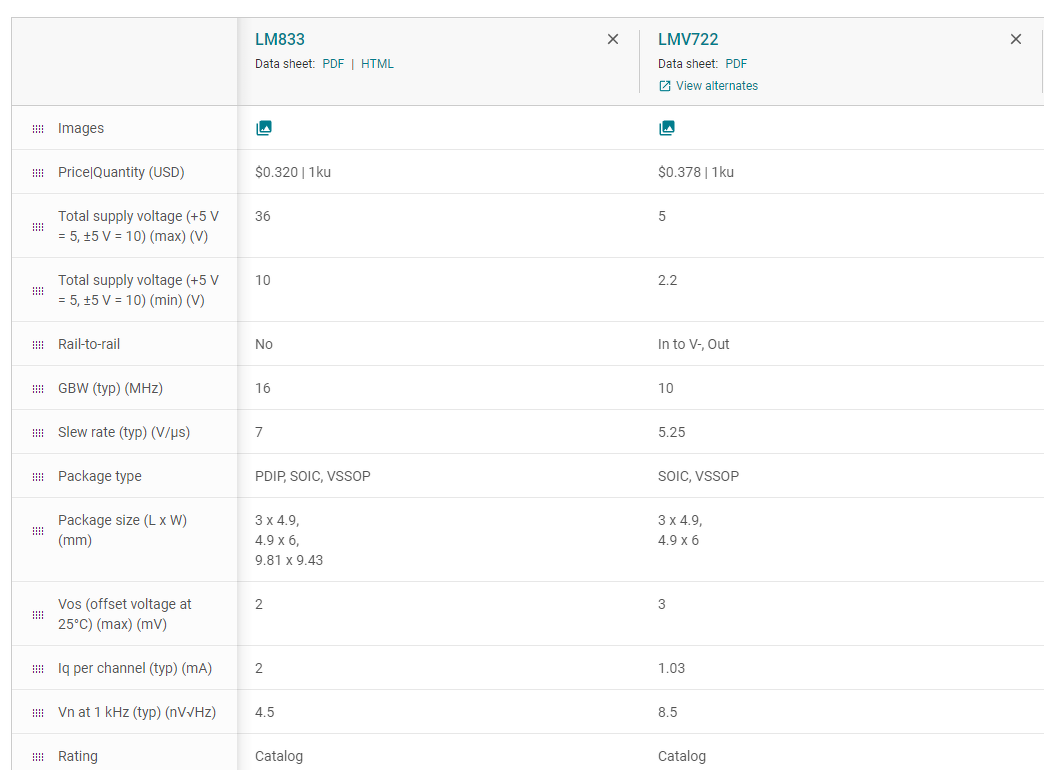The width and height of the screenshot is (1044, 770).
Task: Grab the drag handle for Images row
Action: pos(38,129)
